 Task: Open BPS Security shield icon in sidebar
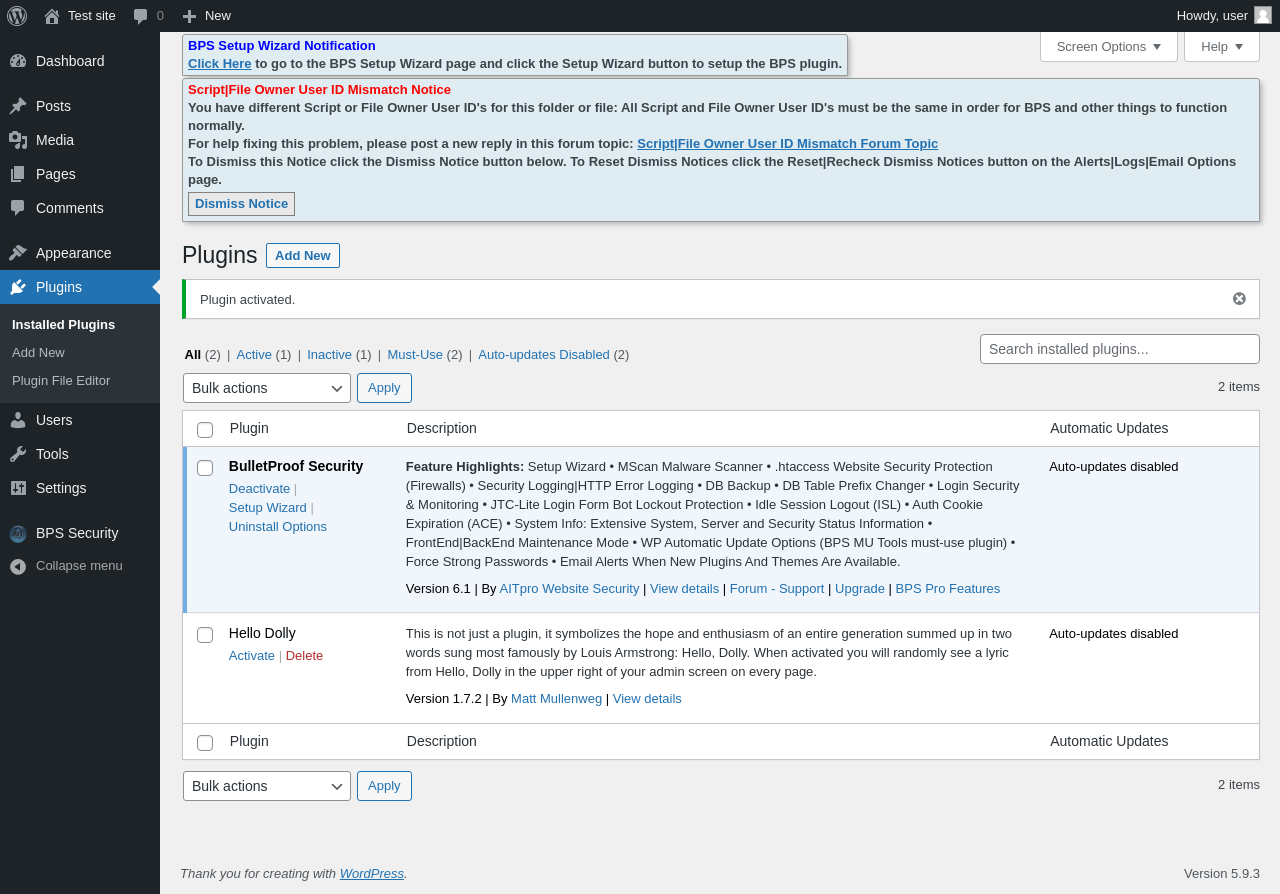(18, 533)
